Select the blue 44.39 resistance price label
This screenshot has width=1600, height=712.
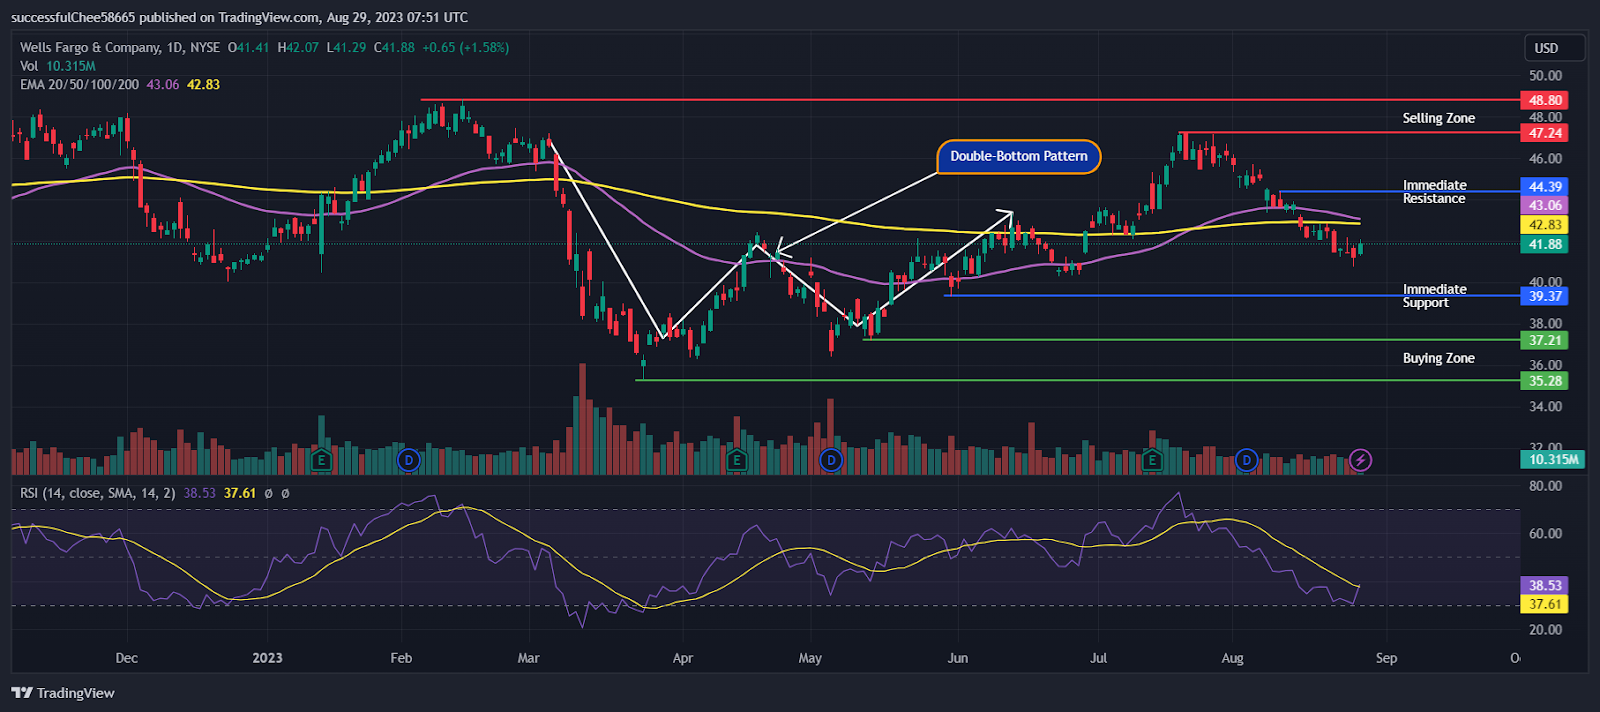tap(1545, 187)
